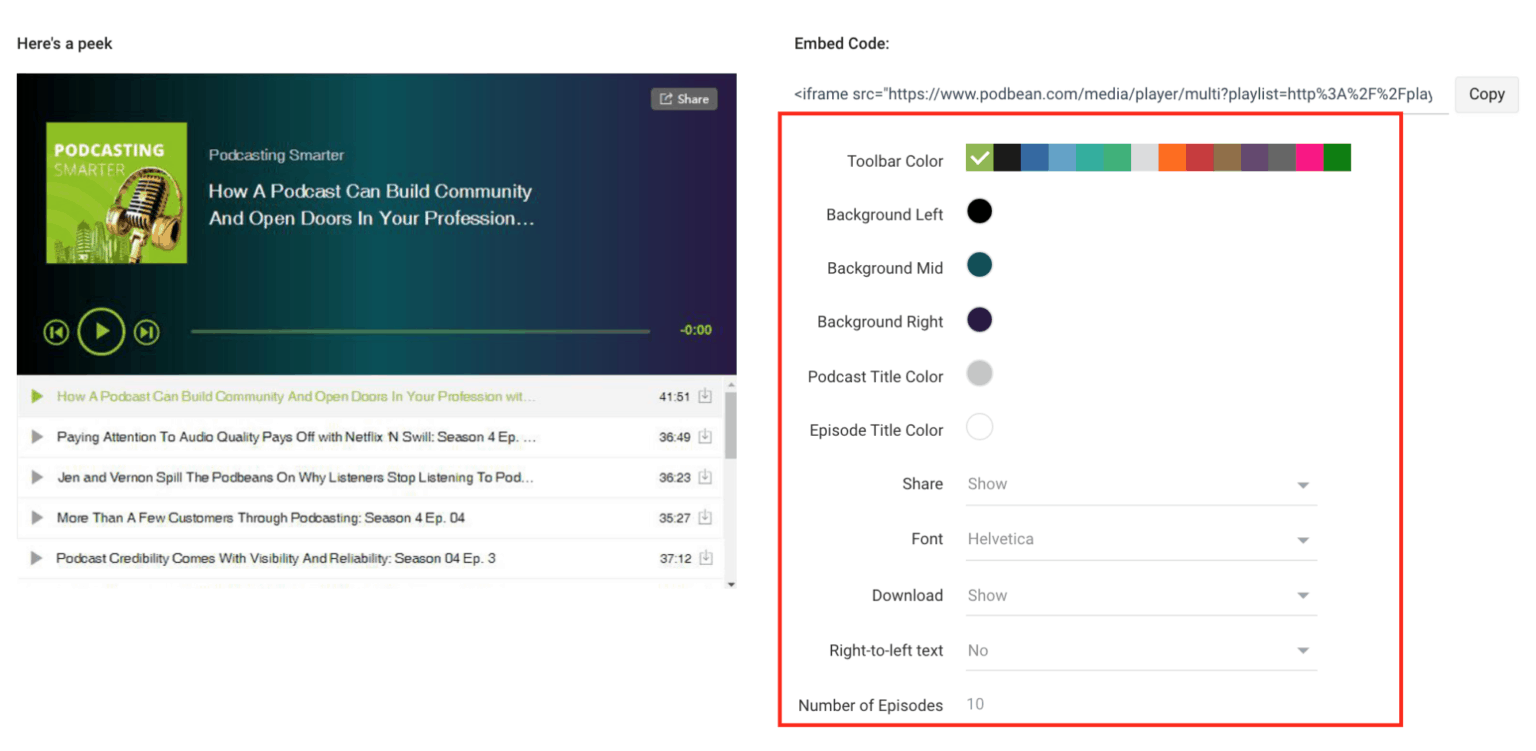Change the Episode Title Color
The width and height of the screenshot is (1536, 751).
[x=979, y=426]
